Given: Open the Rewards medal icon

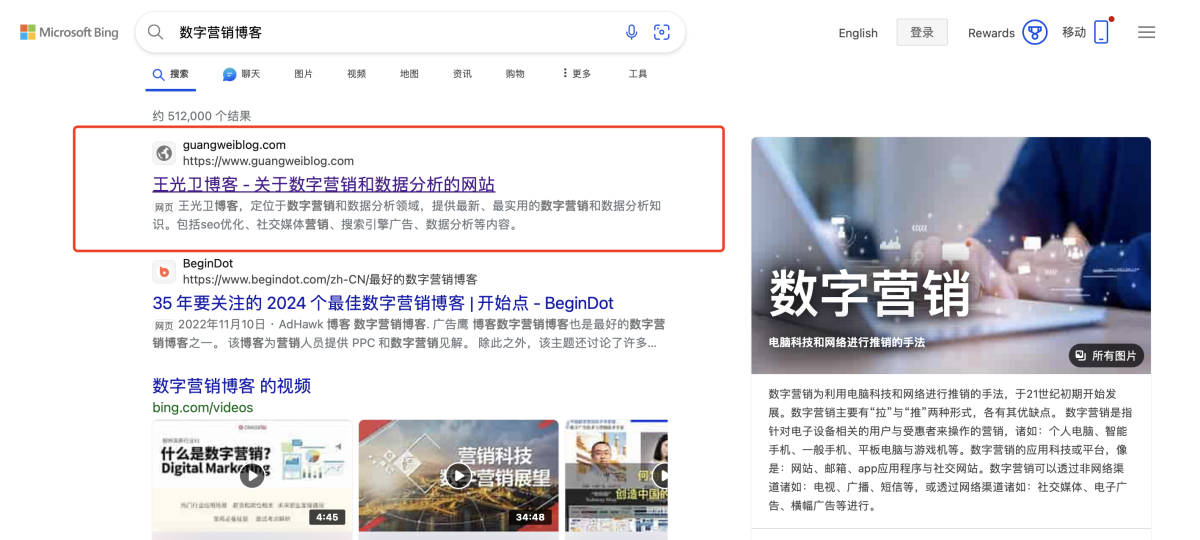Looking at the screenshot, I should (x=1035, y=33).
